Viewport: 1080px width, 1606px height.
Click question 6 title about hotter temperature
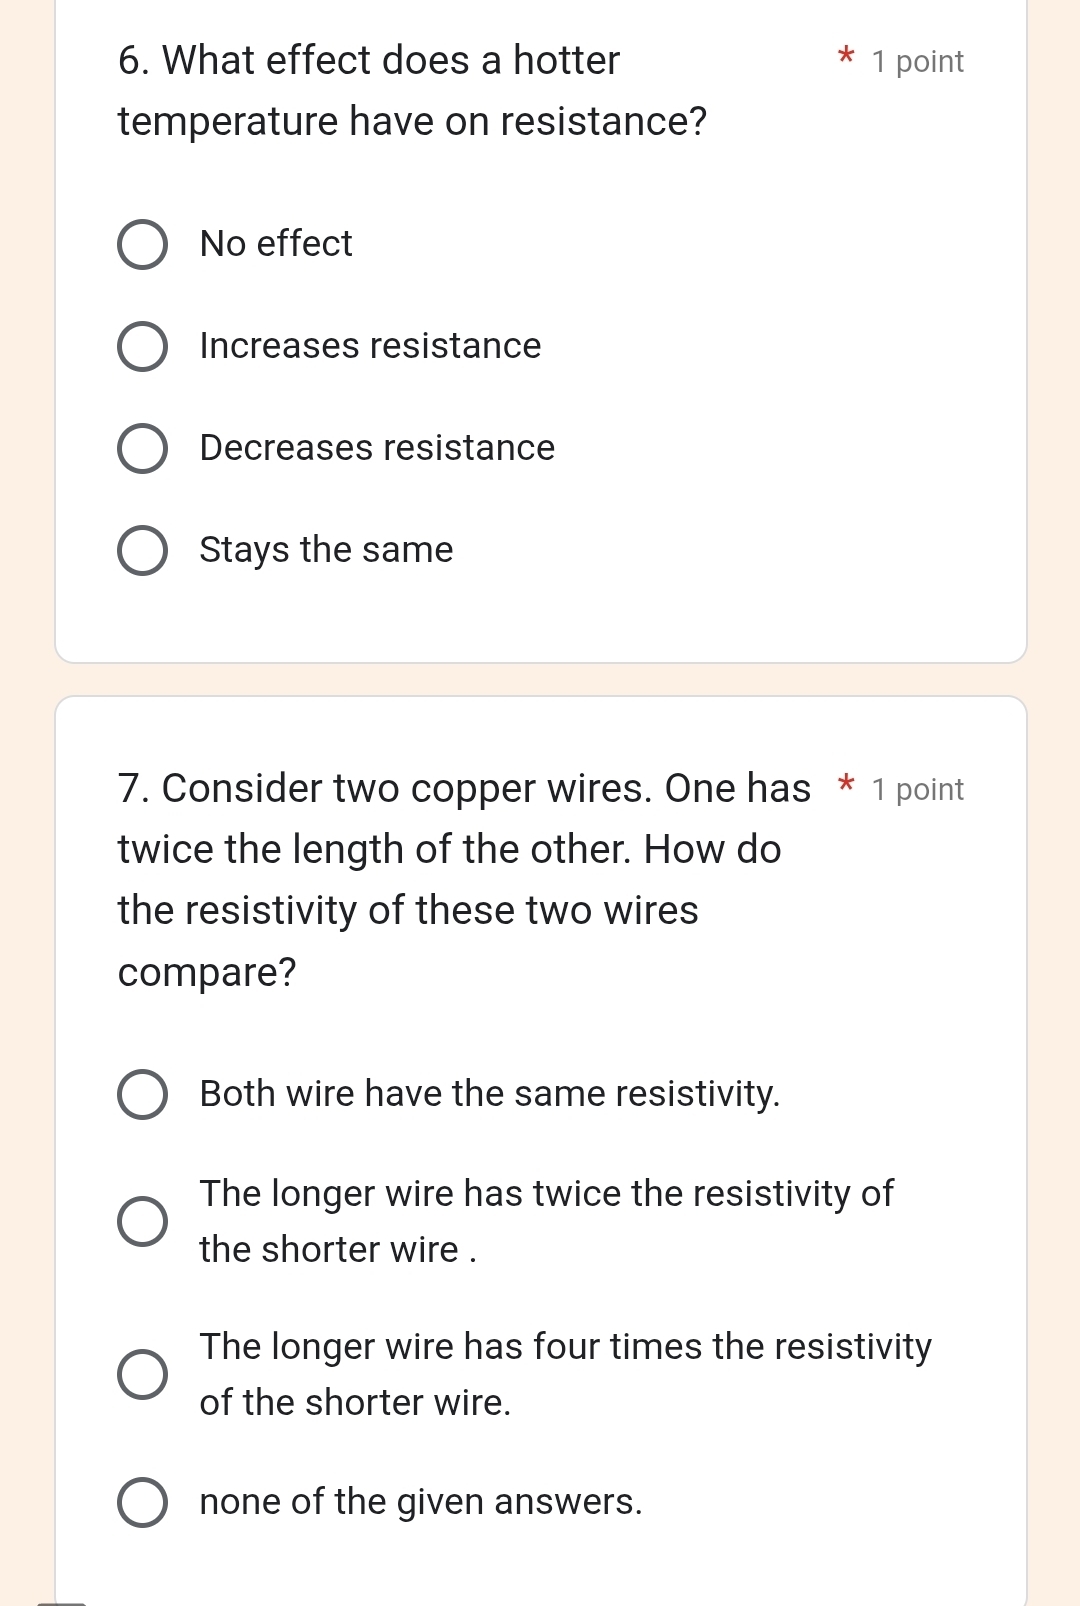pyautogui.click(x=412, y=91)
